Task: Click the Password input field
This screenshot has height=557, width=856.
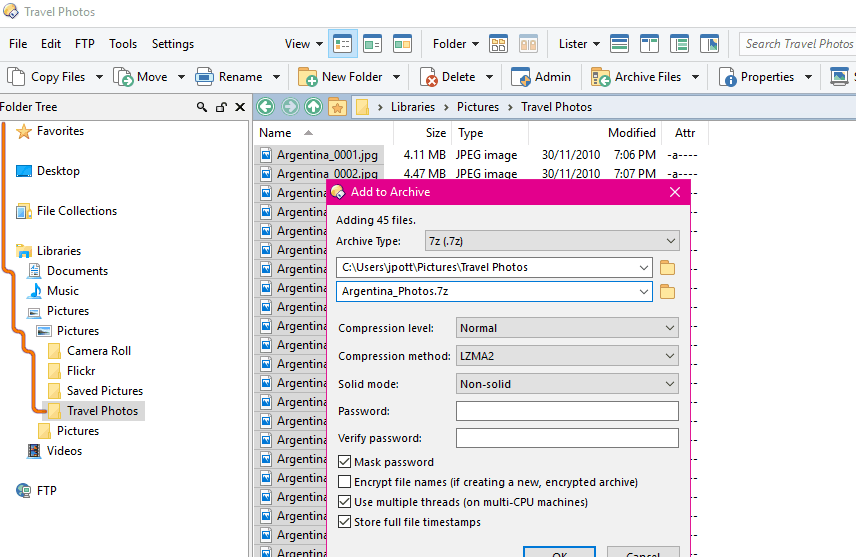Action: point(567,411)
